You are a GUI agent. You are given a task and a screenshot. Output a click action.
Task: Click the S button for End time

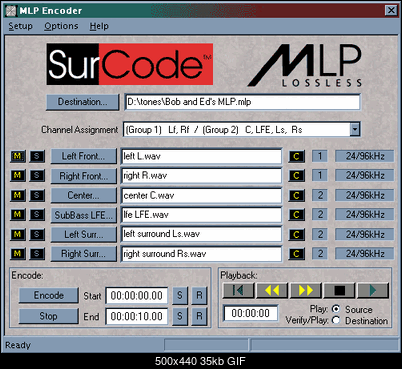(x=180, y=316)
